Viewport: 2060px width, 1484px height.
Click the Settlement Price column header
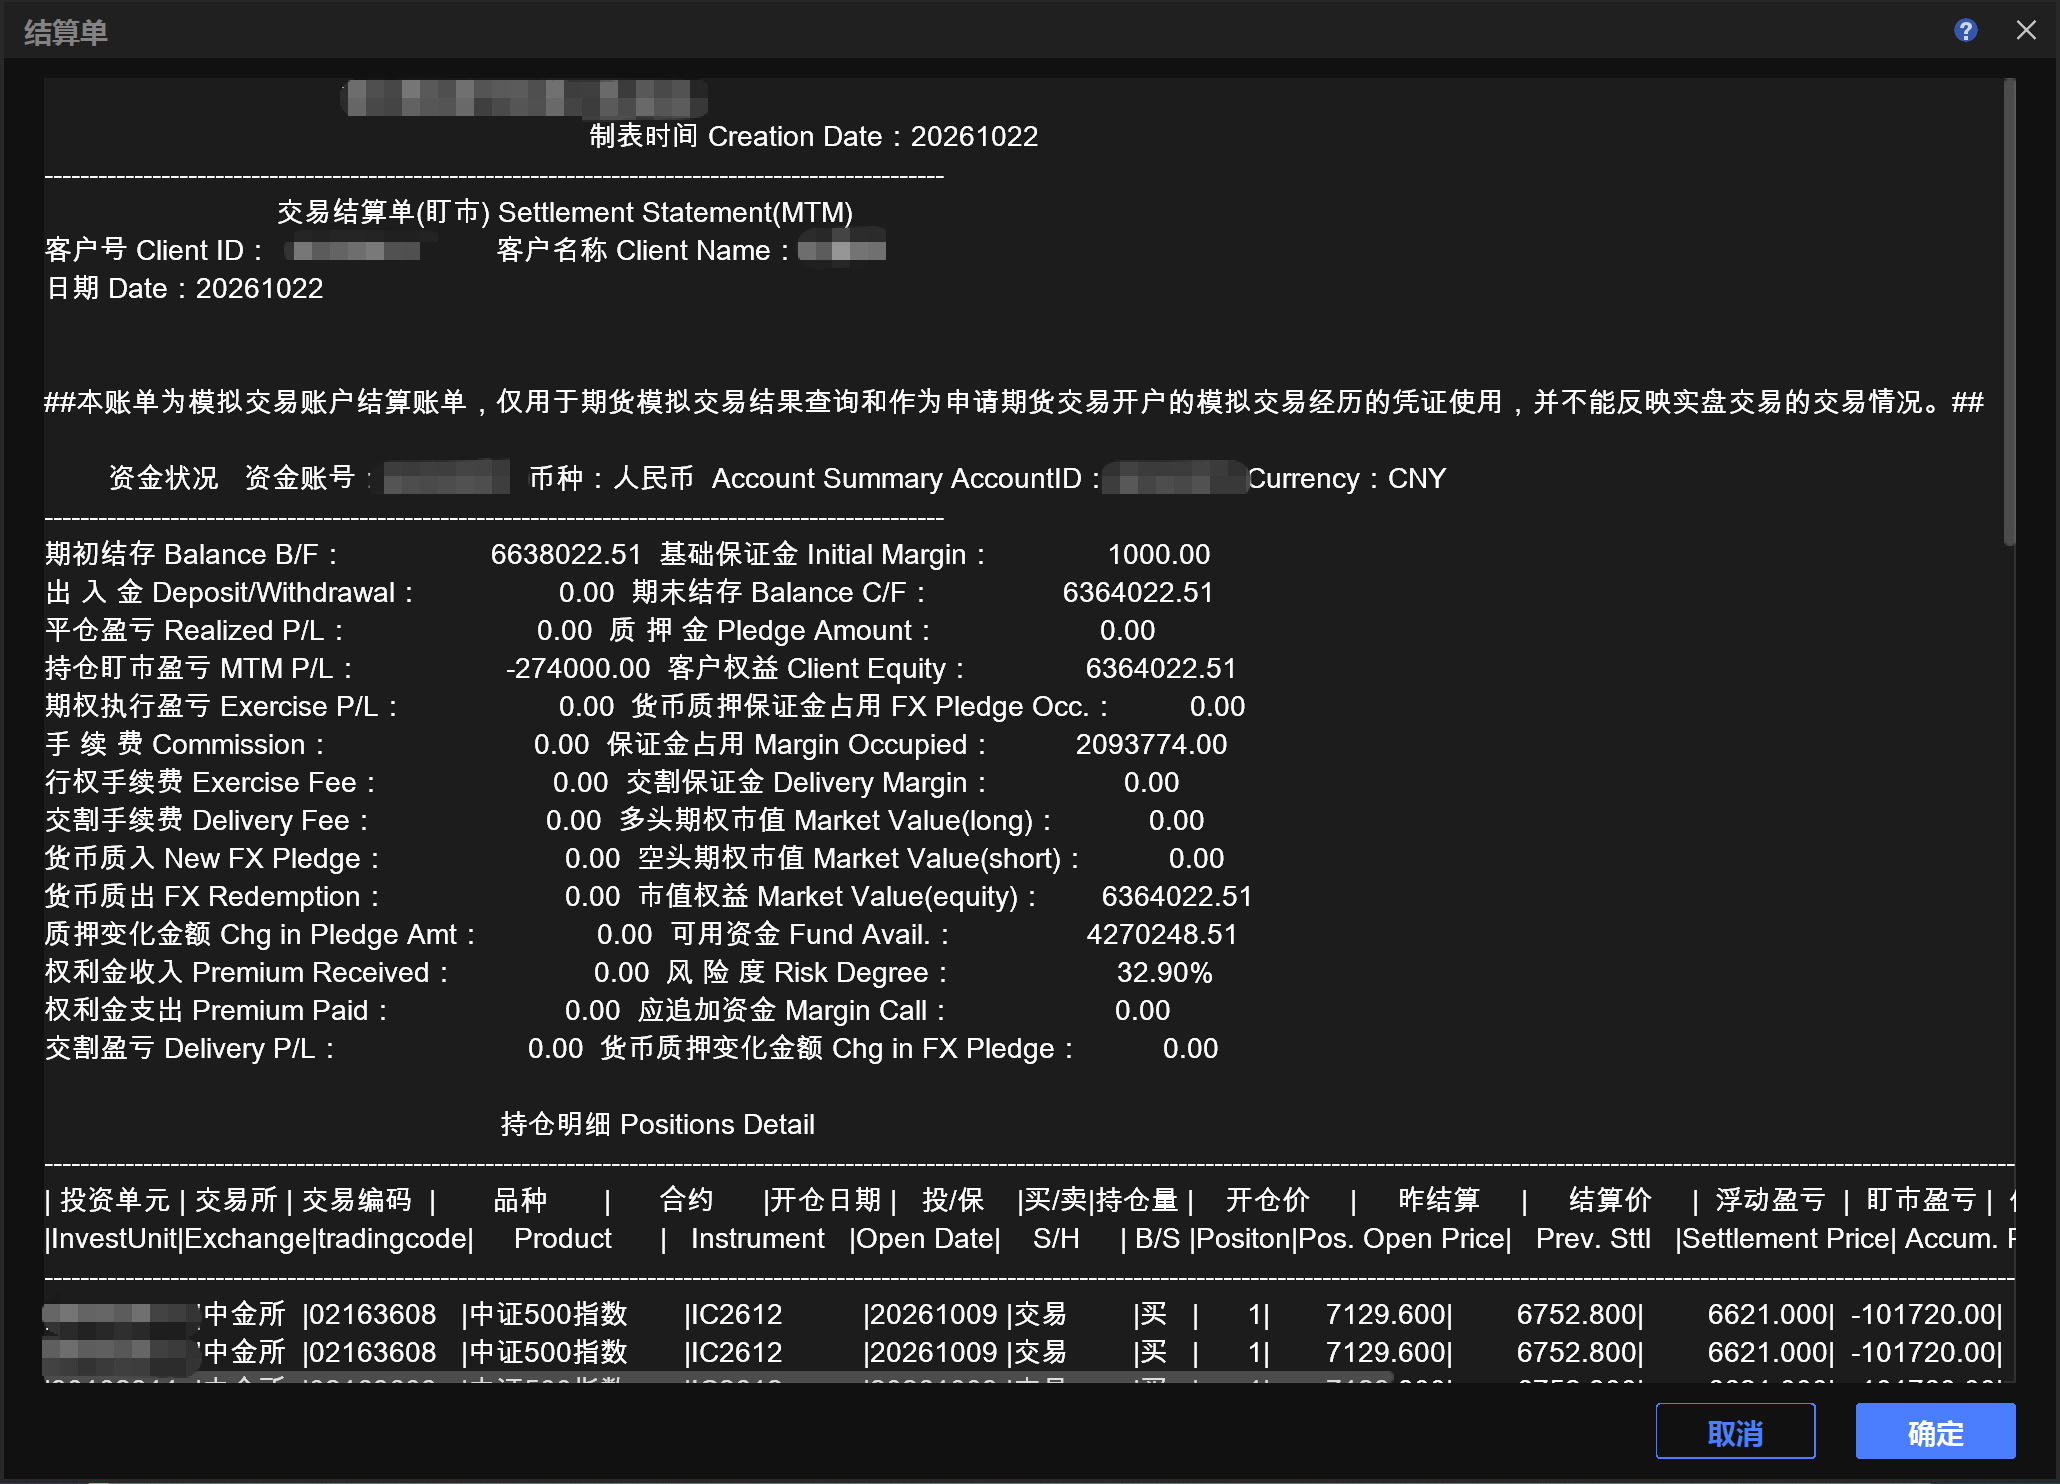coord(1786,1238)
